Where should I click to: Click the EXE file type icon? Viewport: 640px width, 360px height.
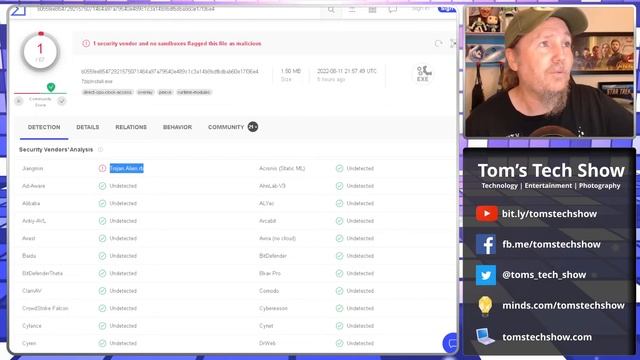[x=423, y=73]
